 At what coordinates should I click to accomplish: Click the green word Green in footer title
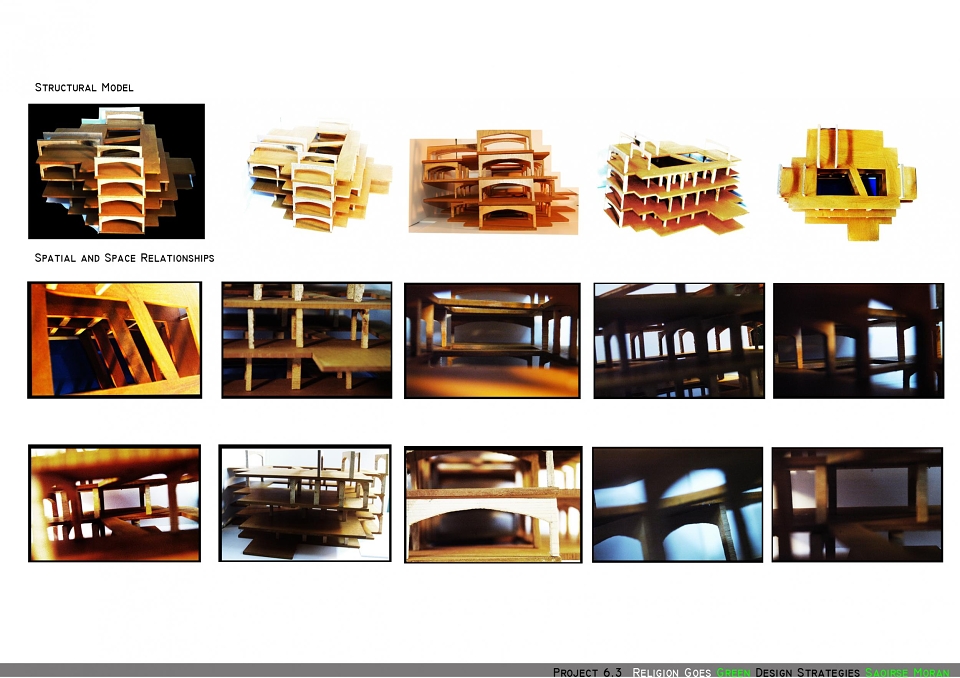click(x=733, y=672)
